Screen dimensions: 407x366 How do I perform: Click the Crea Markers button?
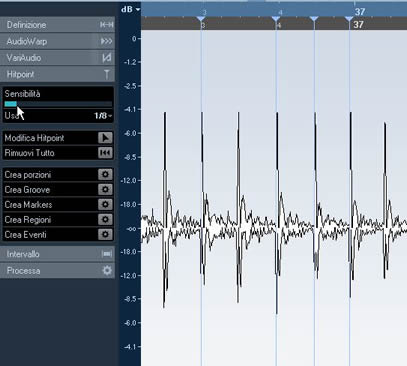click(58, 205)
